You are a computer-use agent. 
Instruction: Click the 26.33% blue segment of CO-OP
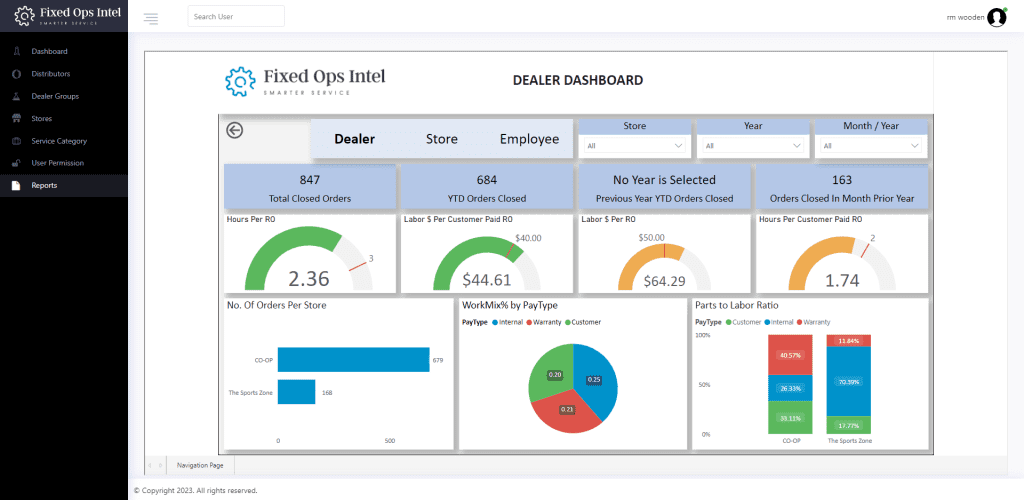tap(790, 388)
